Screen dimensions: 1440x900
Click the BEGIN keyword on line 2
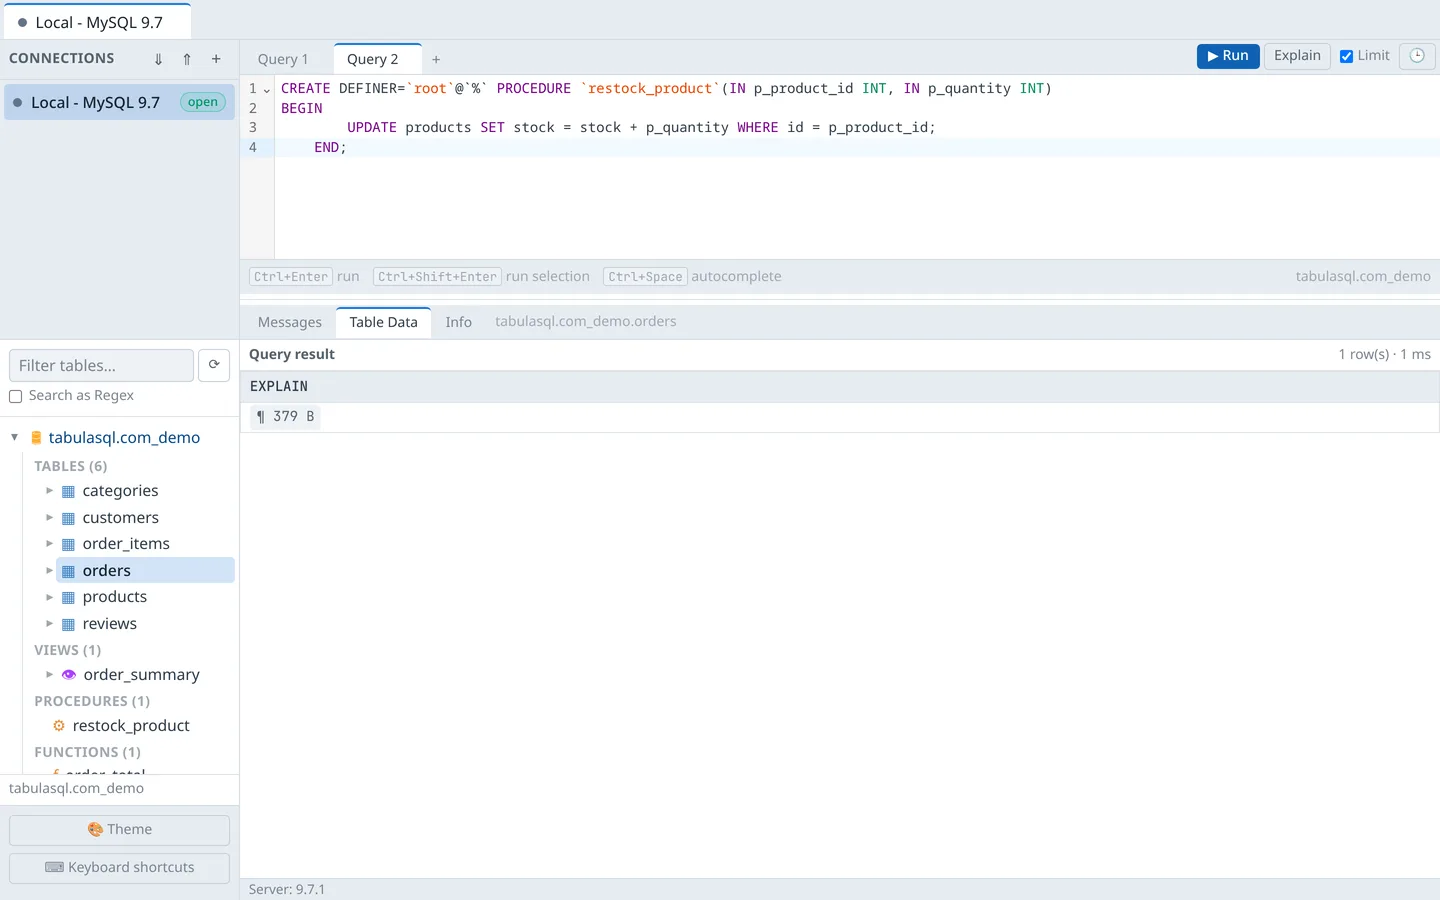(x=302, y=109)
